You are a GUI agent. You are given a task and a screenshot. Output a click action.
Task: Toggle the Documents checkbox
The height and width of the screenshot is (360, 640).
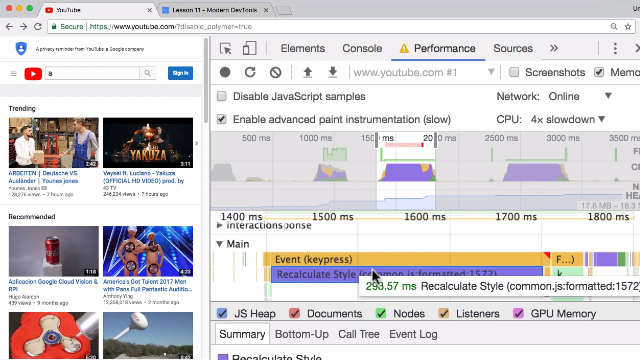295,313
